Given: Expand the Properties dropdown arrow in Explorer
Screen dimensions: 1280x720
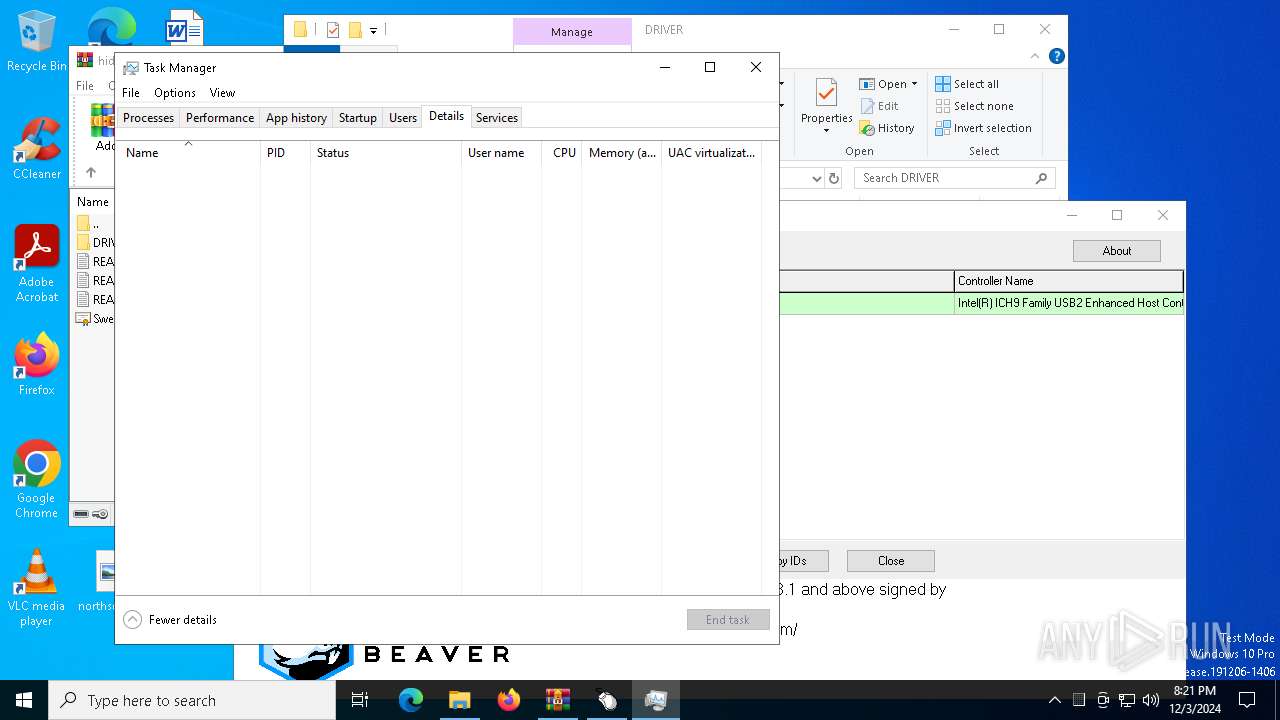Looking at the screenshot, I should tap(826, 131).
